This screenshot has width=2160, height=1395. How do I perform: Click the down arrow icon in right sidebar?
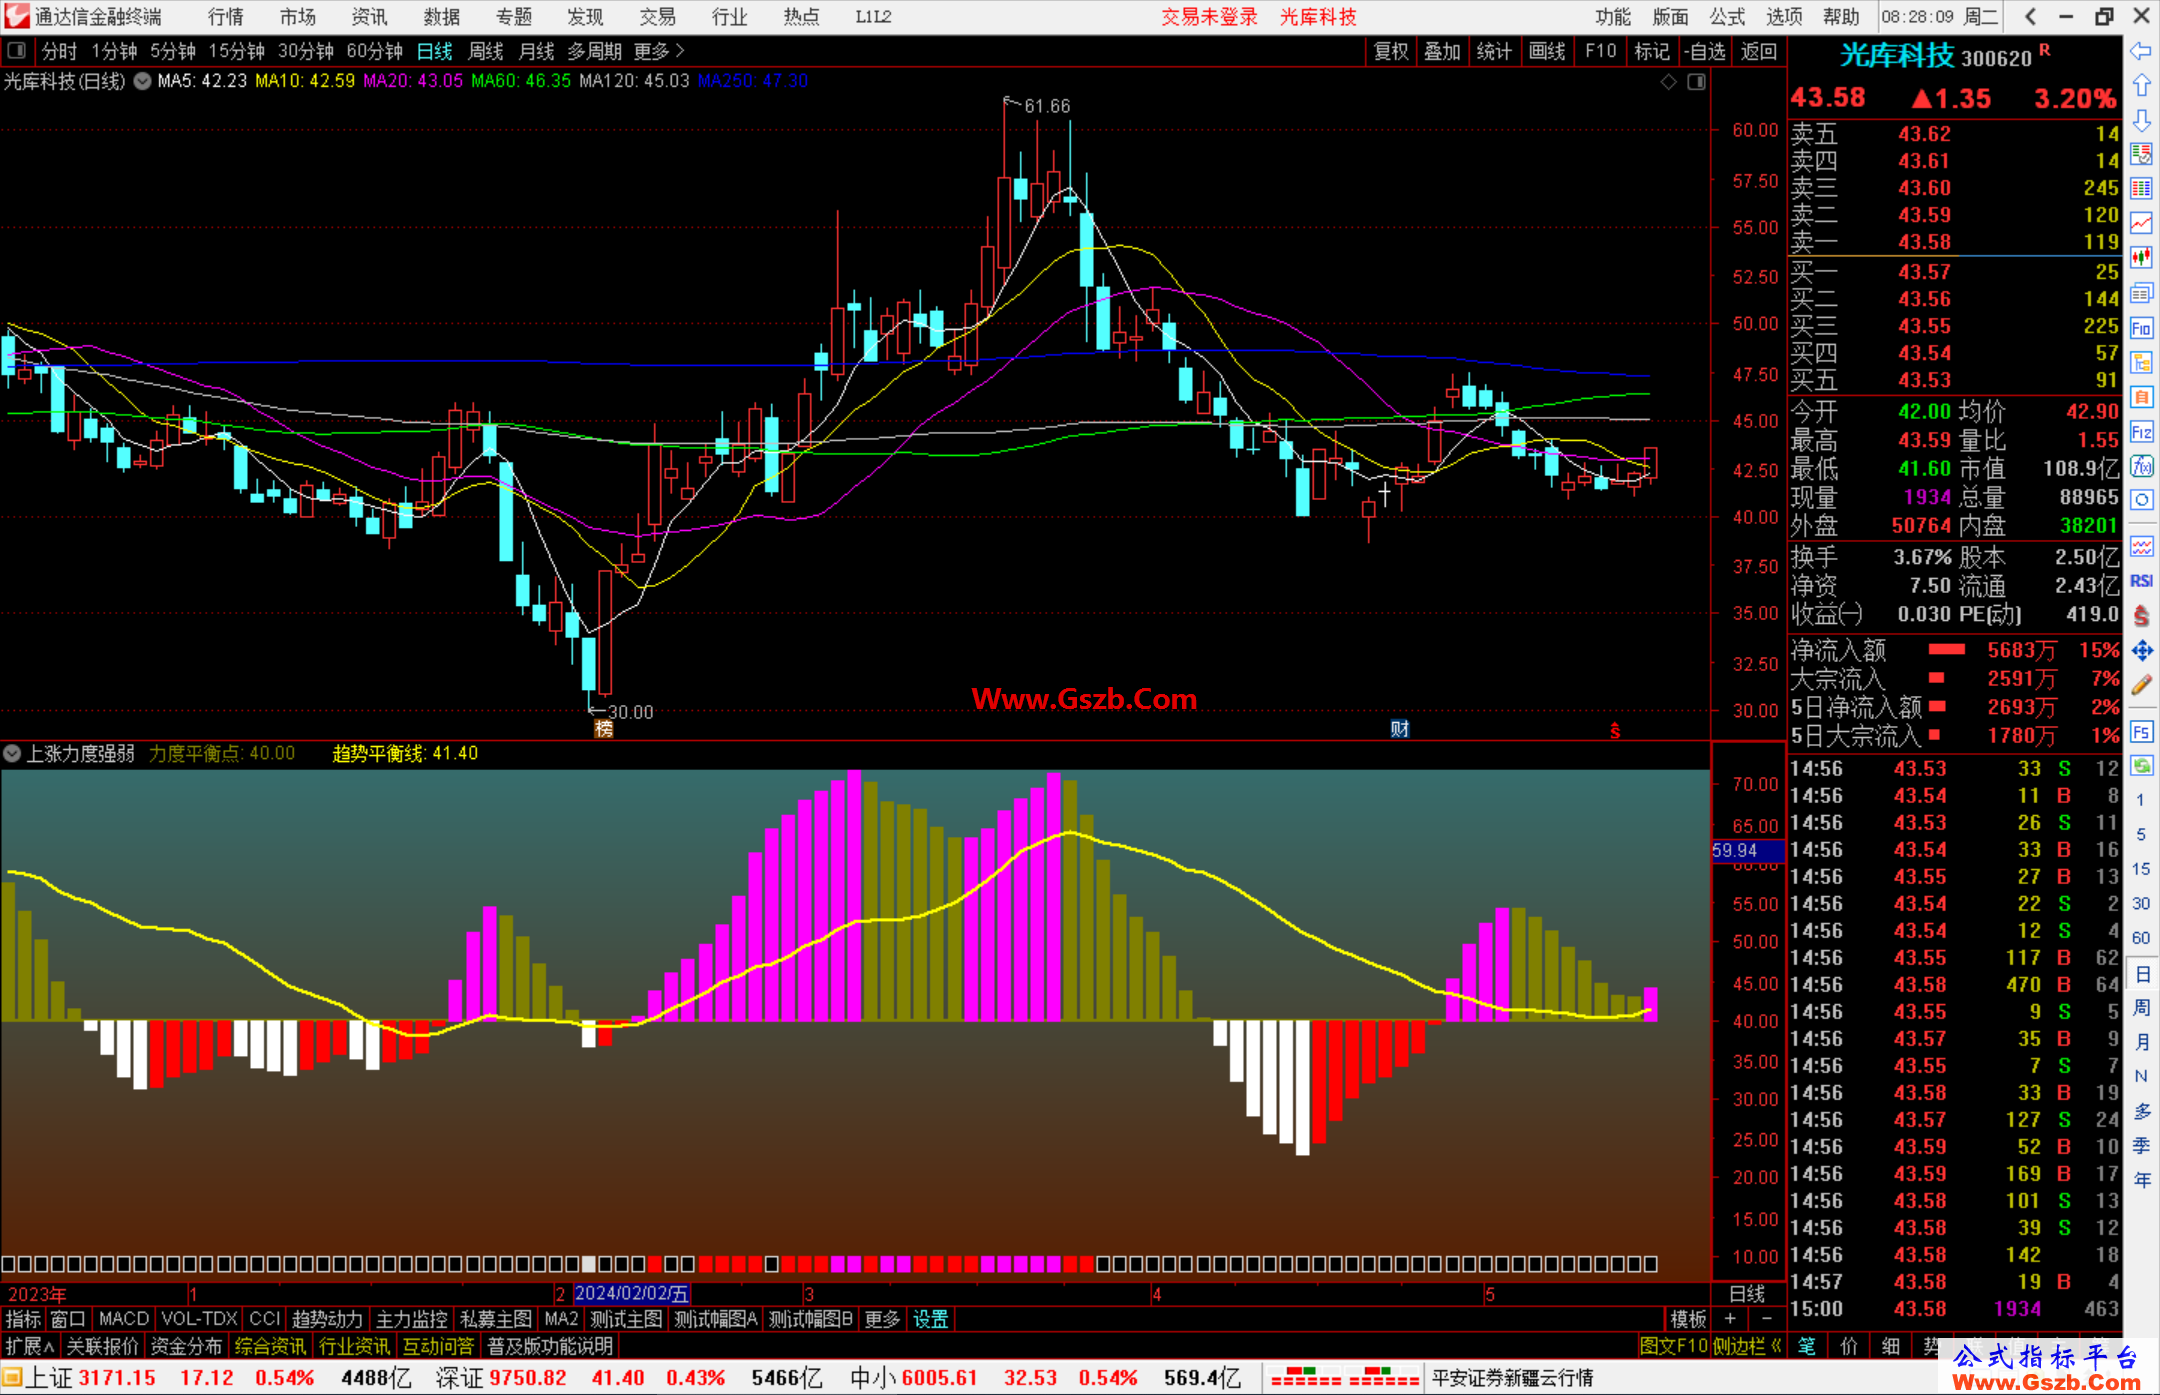pos(2141,120)
